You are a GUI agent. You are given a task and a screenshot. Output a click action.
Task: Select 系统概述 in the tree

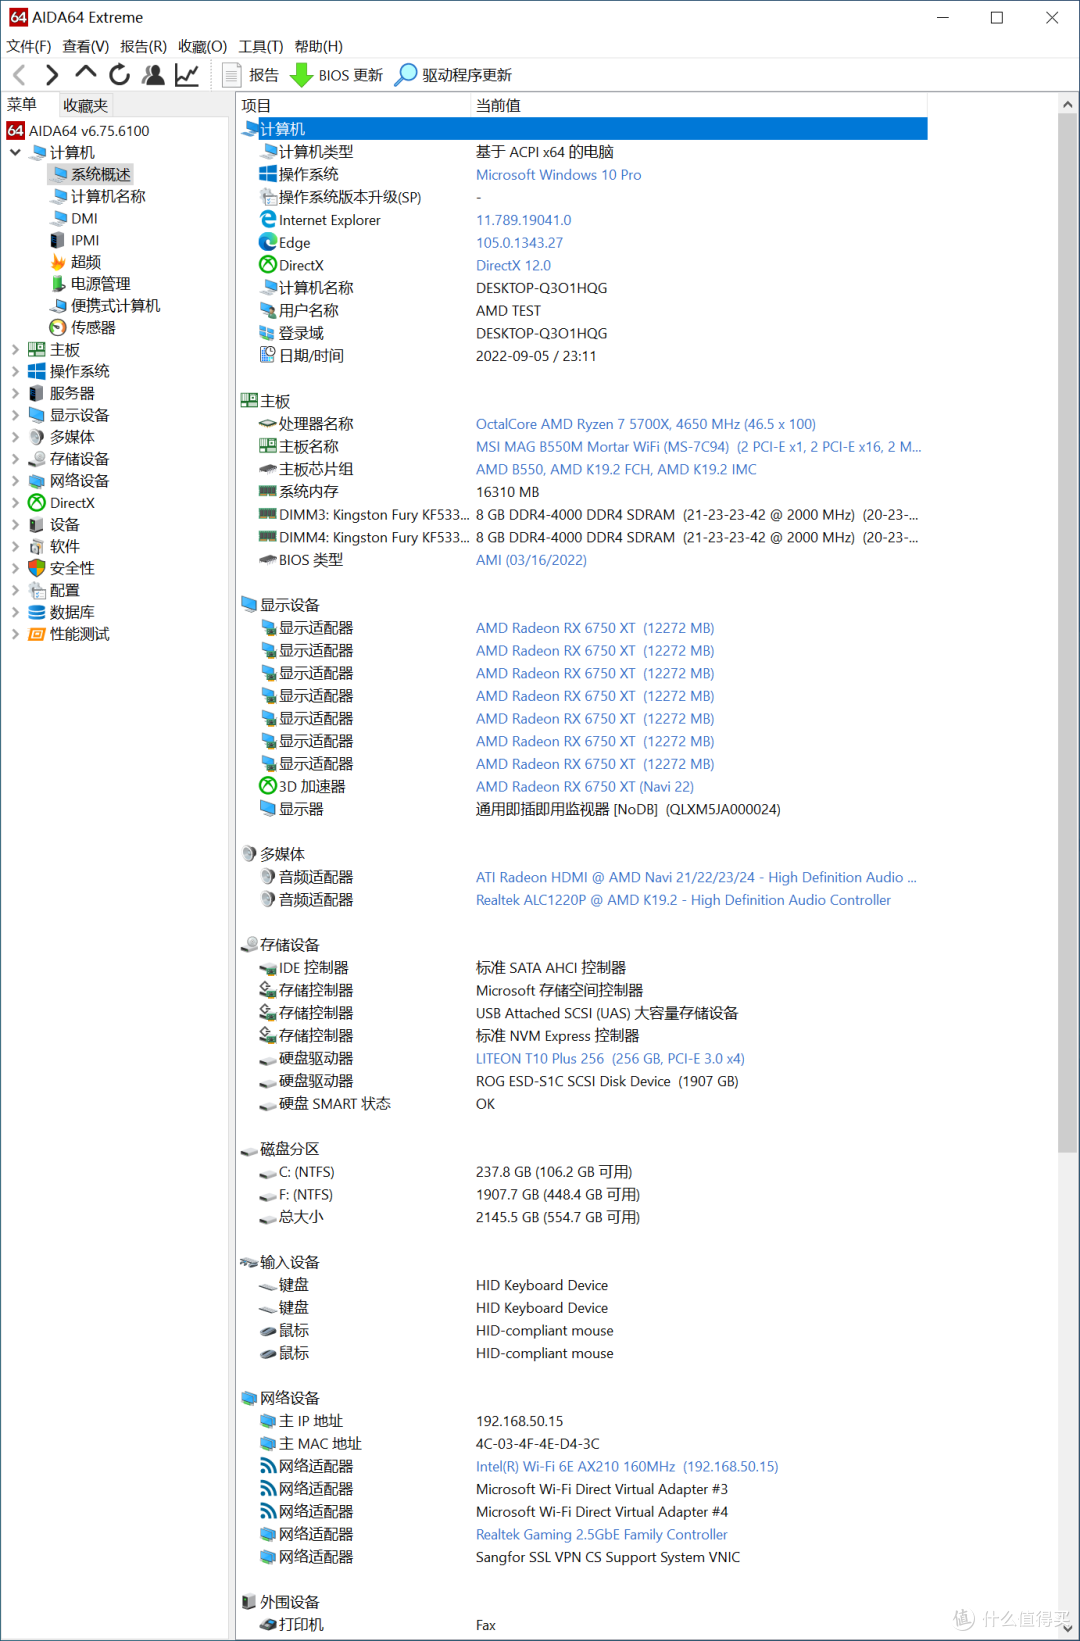(x=90, y=174)
